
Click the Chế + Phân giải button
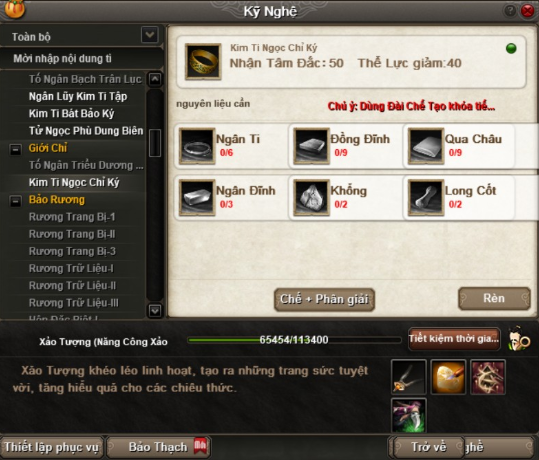click(x=324, y=299)
